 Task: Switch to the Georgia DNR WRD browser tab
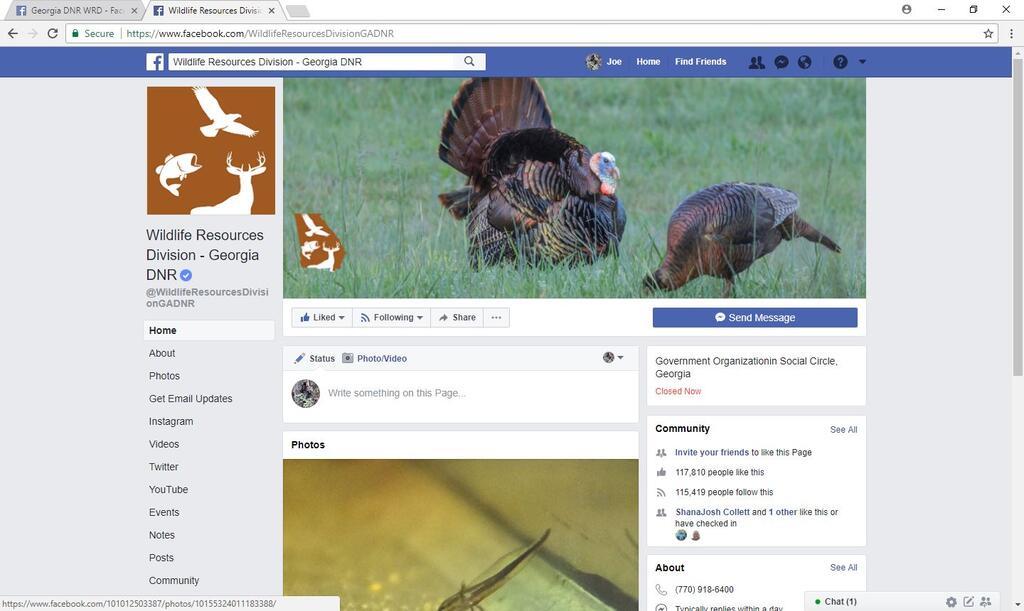[77, 10]
